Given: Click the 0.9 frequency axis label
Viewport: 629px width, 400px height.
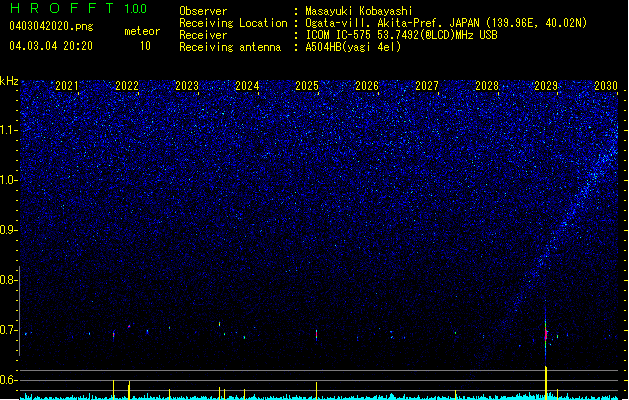Looking at the screenshot, I should click(9, 230).
